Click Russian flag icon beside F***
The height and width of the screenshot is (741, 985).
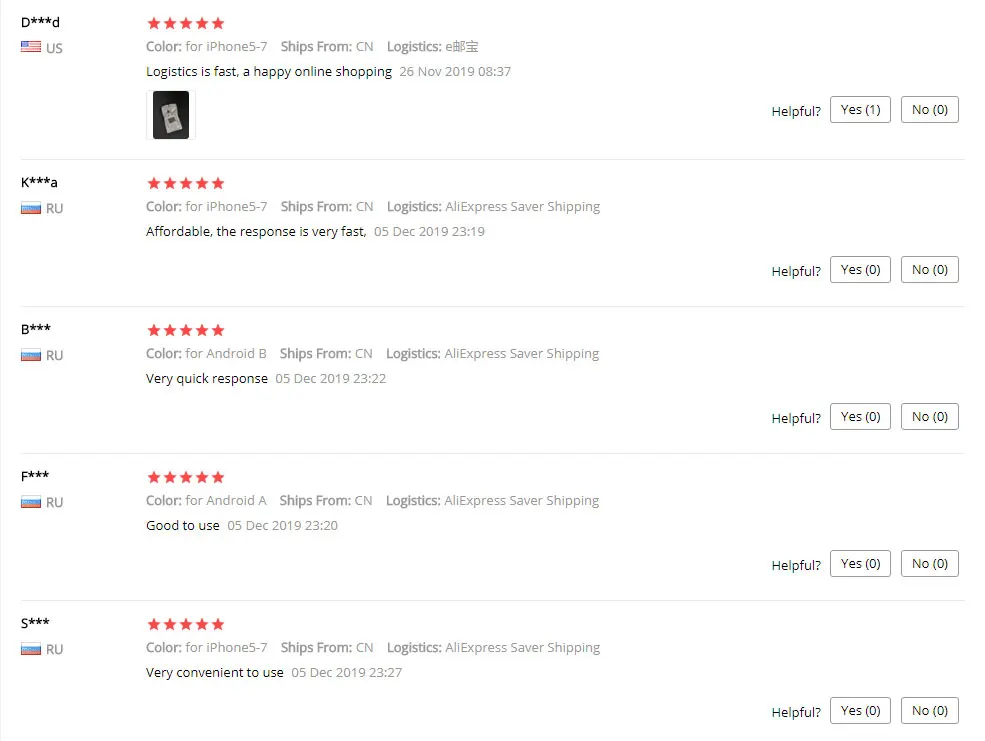pyautogui.click(x=31, y=502)
